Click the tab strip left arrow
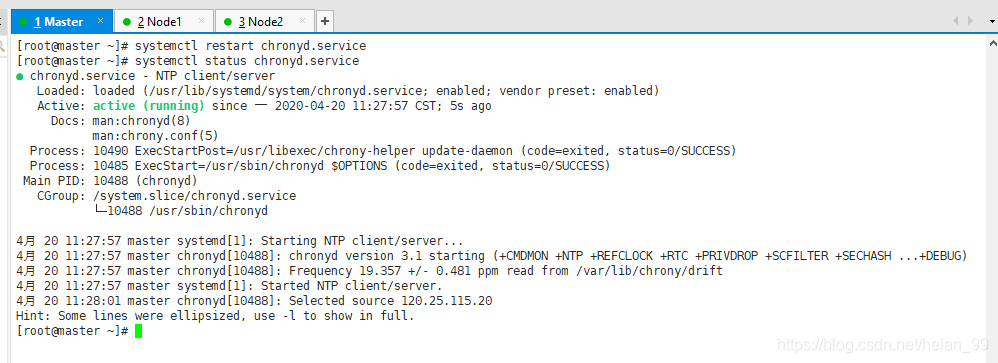Screen dimensions: 998x363 955,21
